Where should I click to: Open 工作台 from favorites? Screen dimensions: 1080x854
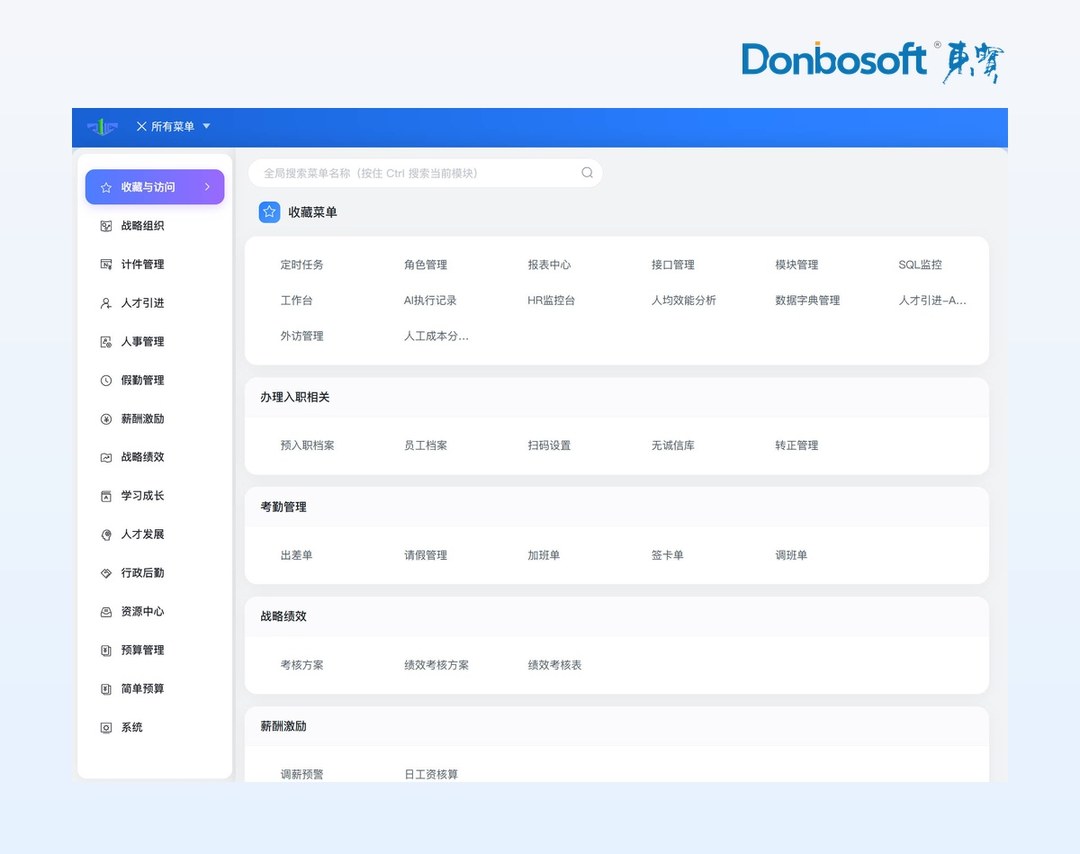[x=296, y=300]
